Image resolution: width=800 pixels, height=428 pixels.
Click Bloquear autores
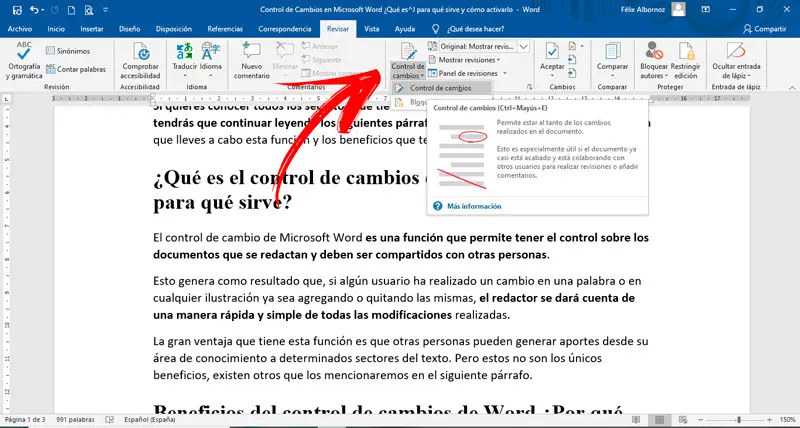click(x=654, y=61)
